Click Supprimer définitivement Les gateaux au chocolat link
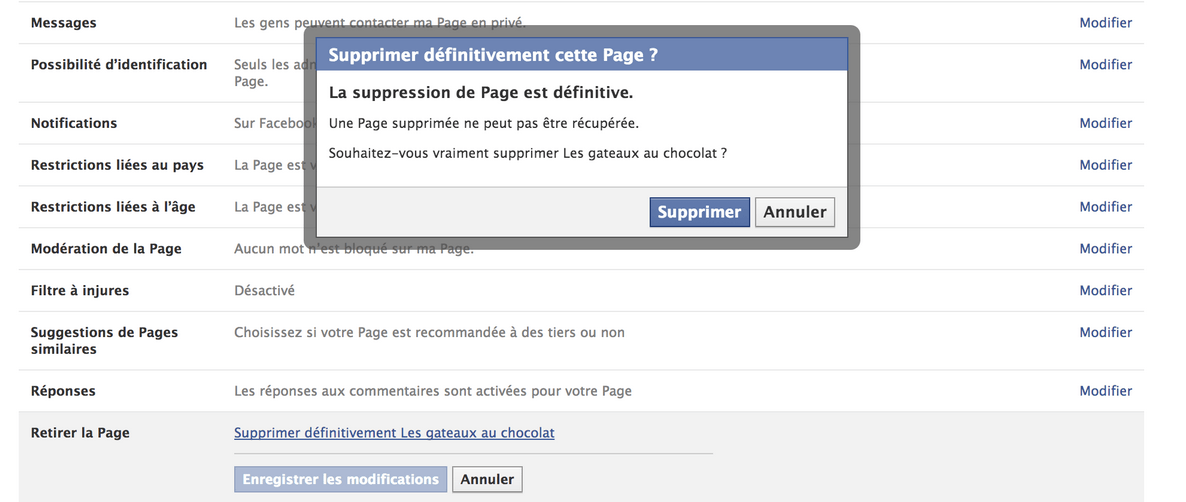This screenshot has height=502, width=1186. point(394,433)
